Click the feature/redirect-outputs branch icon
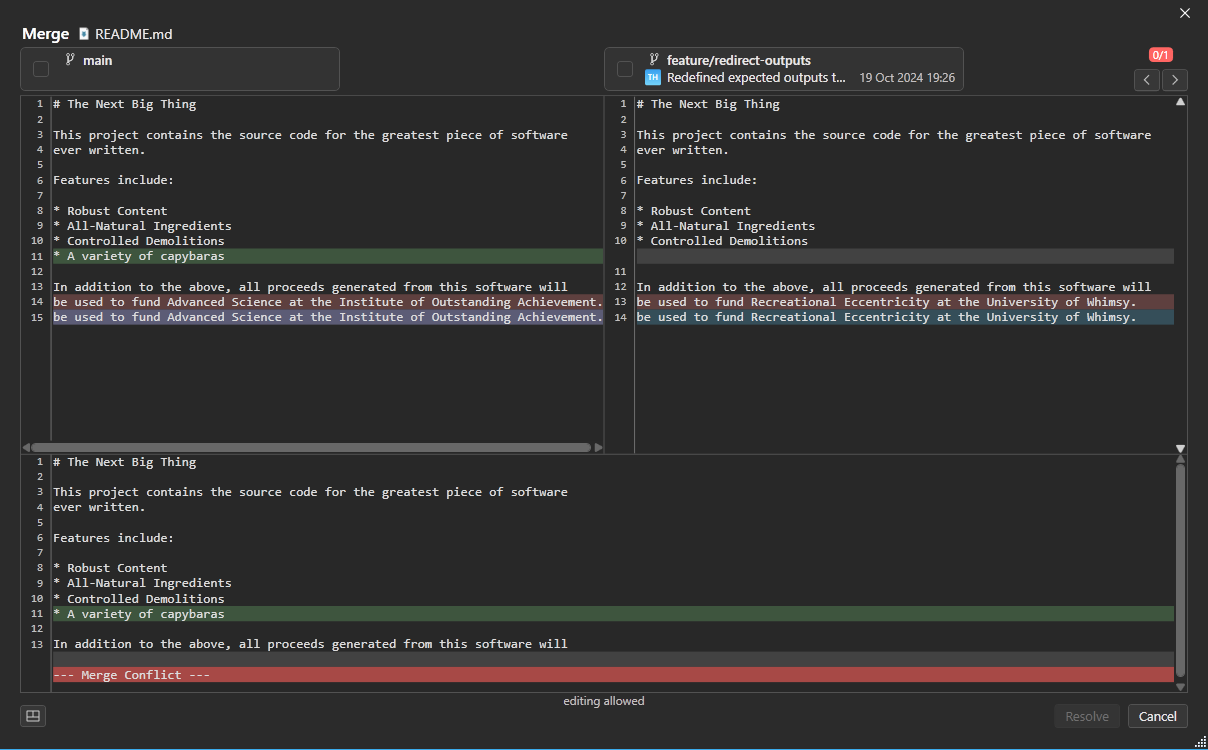The image size is (1208, 750). 654,59
